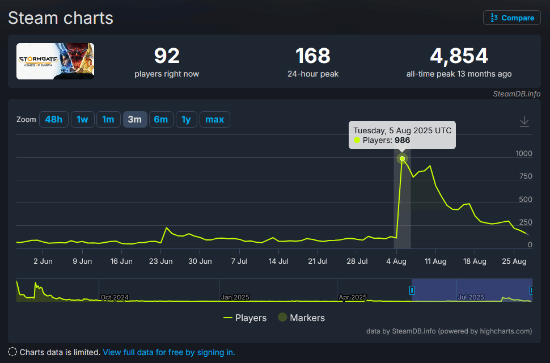Click the chart download icon
Viewport: 550px width, 363px height.
(x=524, y=121)
